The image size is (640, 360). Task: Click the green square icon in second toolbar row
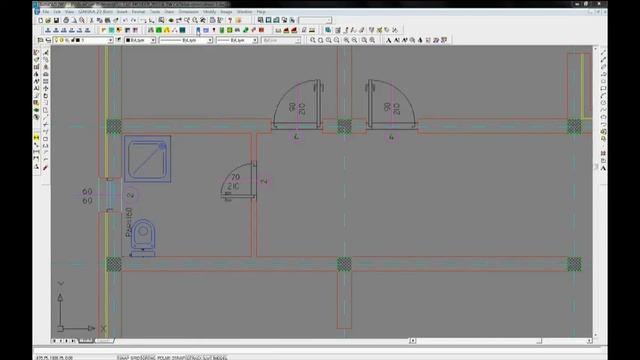pos(159,30)
